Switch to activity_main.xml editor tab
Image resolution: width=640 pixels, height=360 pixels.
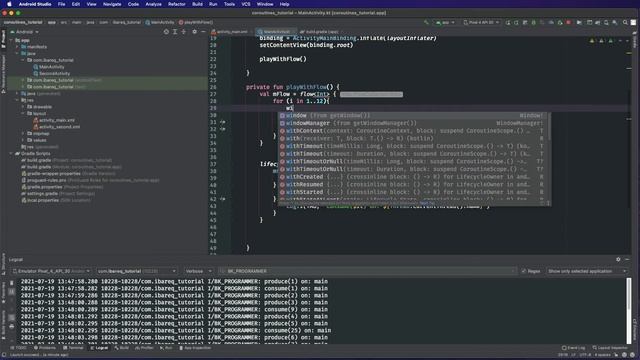[x=232, y=31]
